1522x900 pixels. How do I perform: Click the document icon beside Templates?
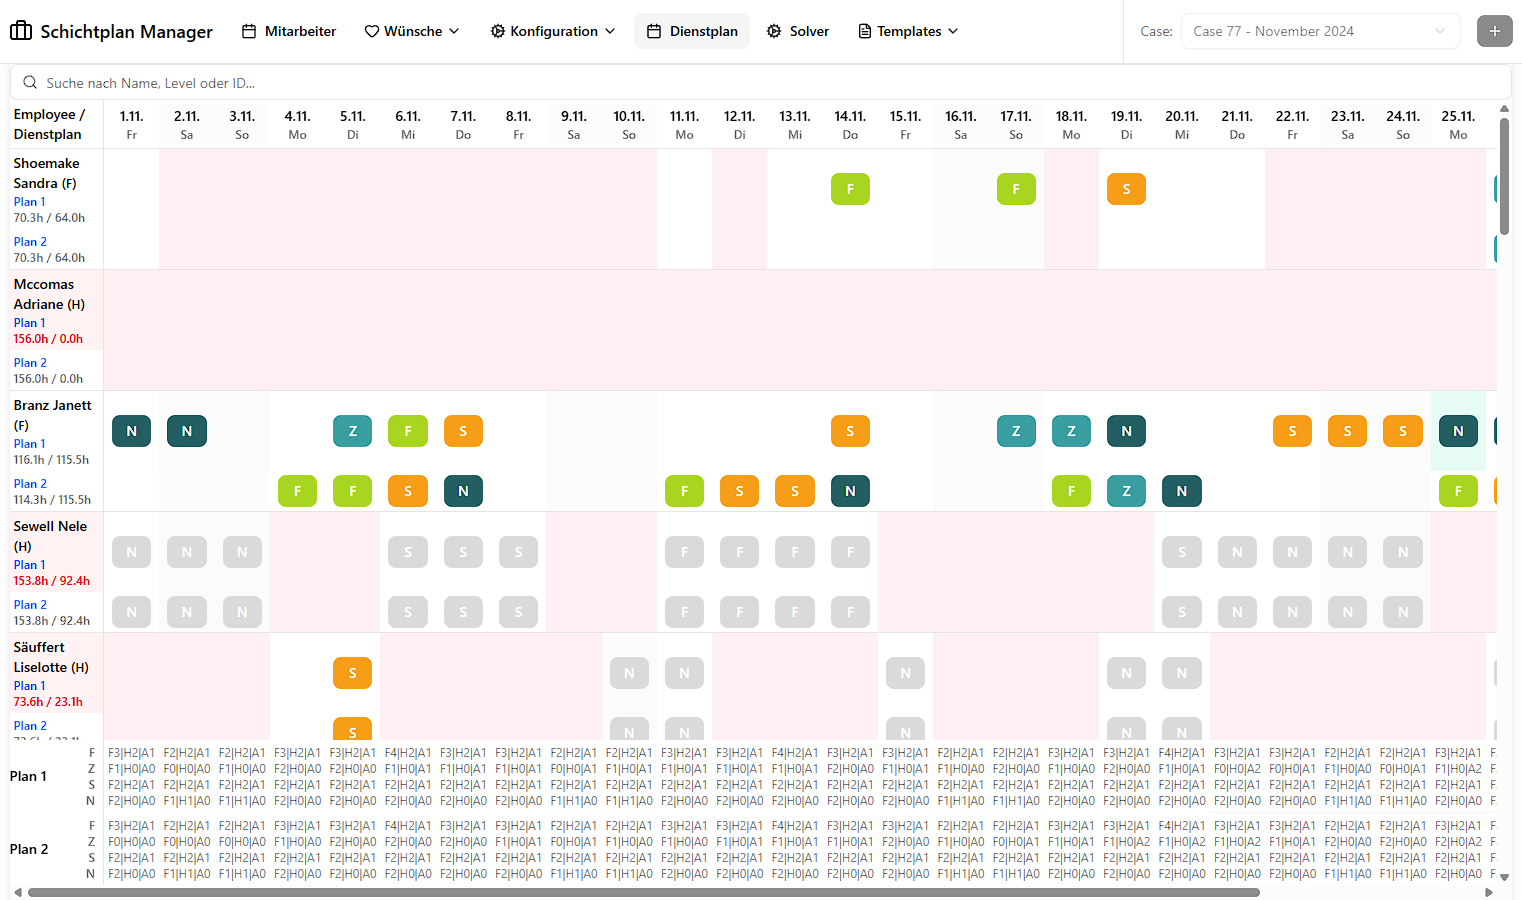click(864, 31)
